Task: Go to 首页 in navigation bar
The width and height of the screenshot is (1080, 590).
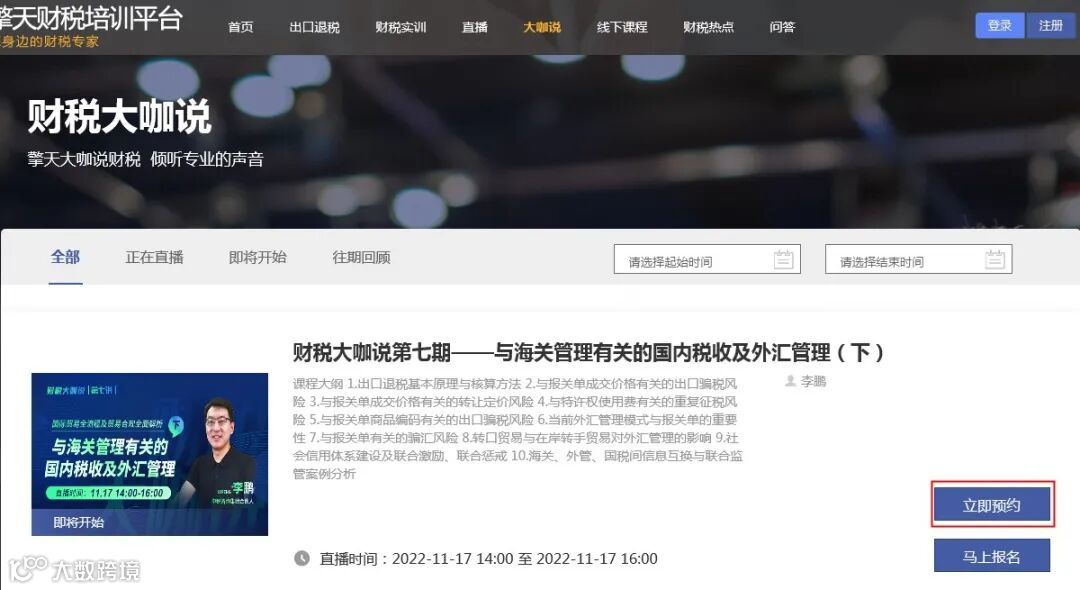Action: pyautogui.click(x=240, y=27)
